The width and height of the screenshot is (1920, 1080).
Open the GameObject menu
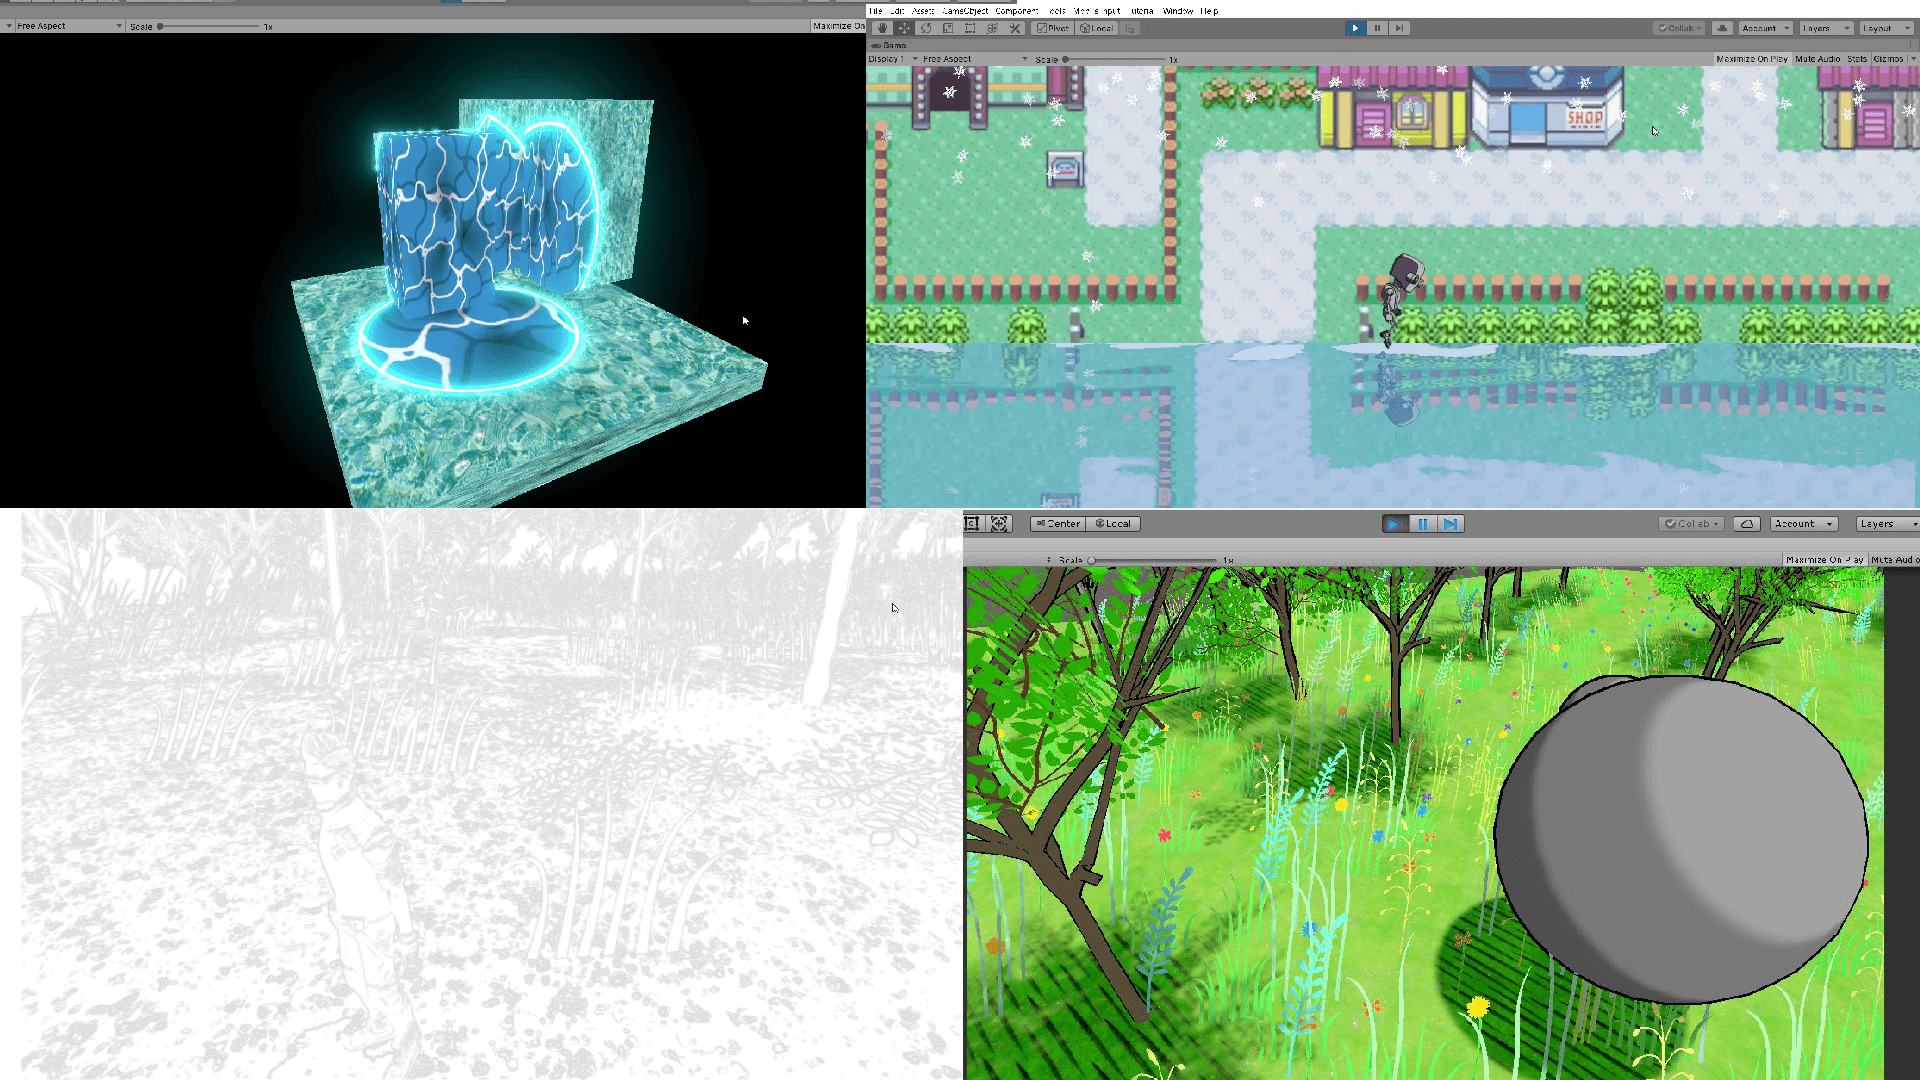965,11
